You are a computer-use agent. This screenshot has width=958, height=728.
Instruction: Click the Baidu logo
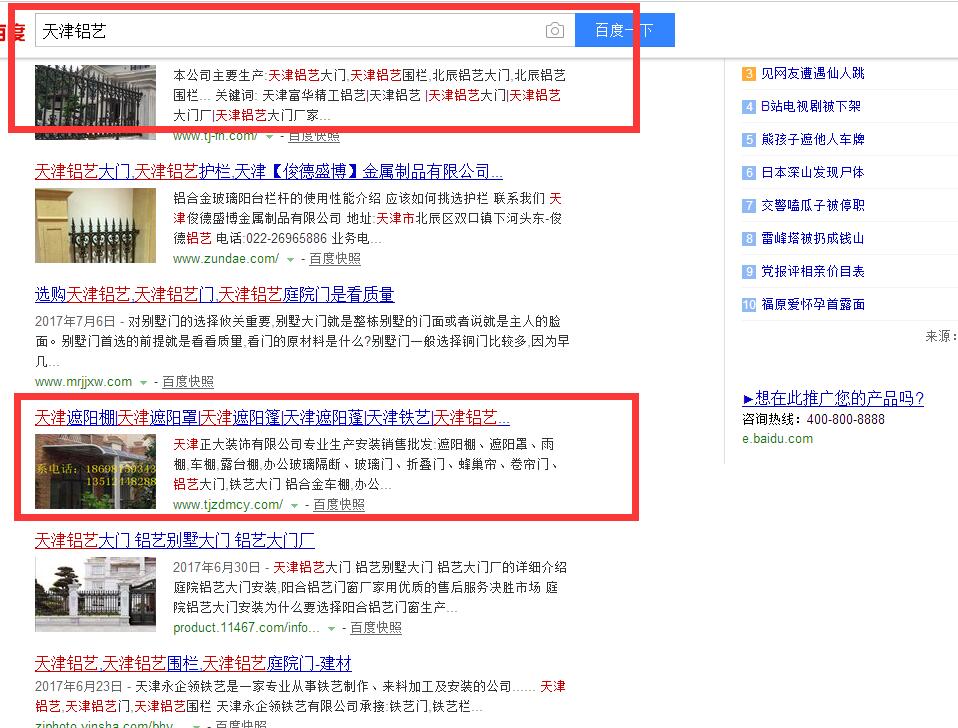tap(12, 31)
